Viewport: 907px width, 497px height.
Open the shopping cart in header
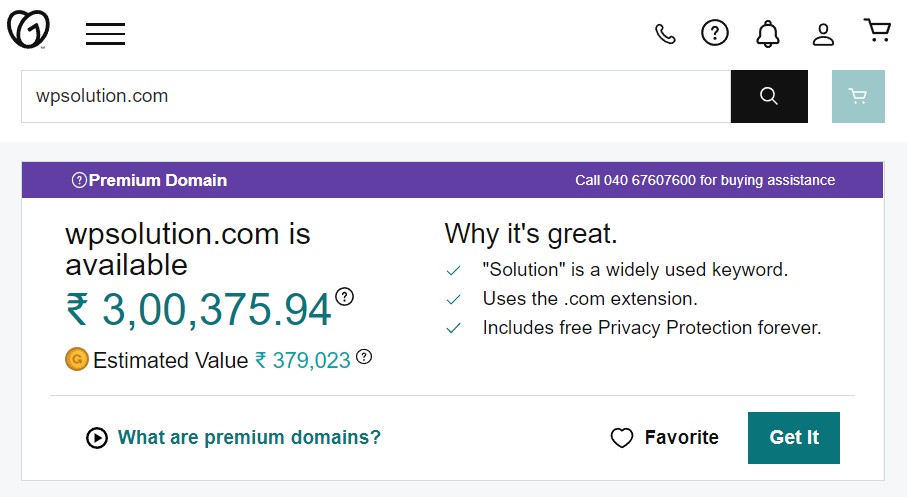pyautogui.click(x=877, y=31)
